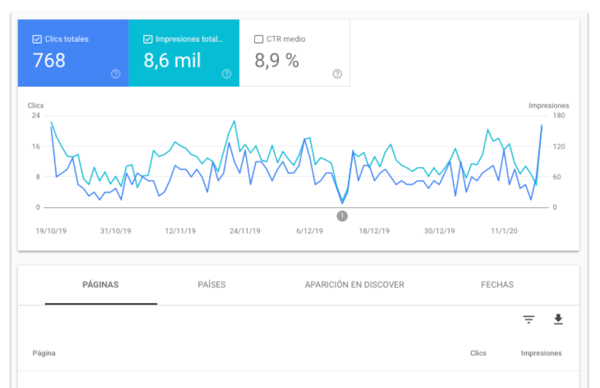Enable the CTR medio checkbox
The width and height of the screenshot is (600, 388).
[259, 39]
